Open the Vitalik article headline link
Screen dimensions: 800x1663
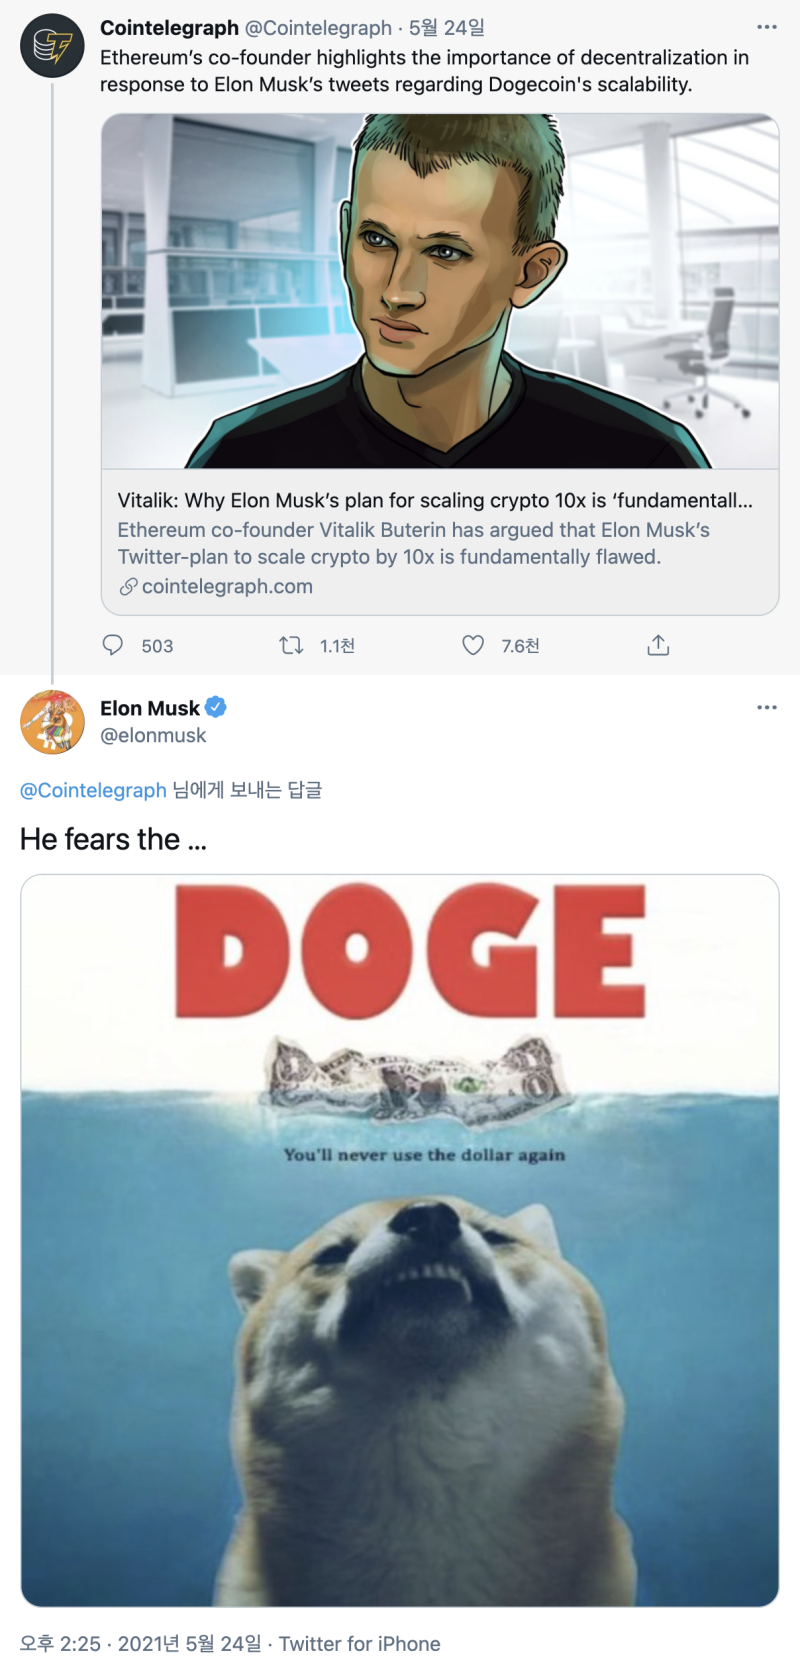435,500
